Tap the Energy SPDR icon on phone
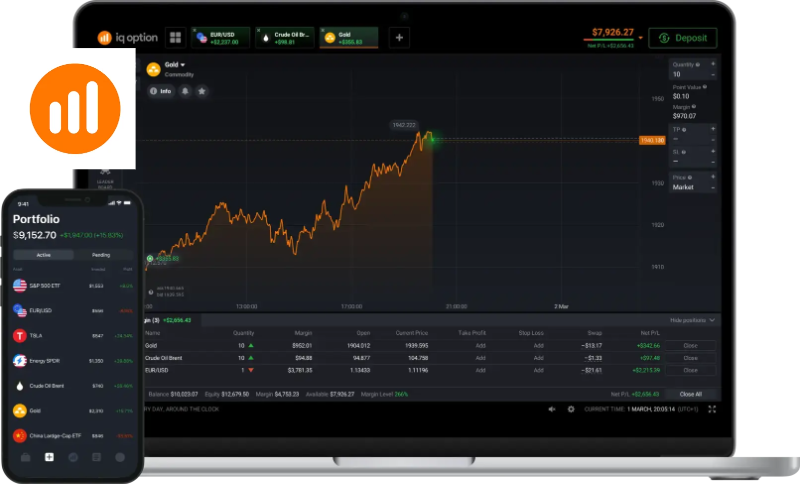 point(20,361)
